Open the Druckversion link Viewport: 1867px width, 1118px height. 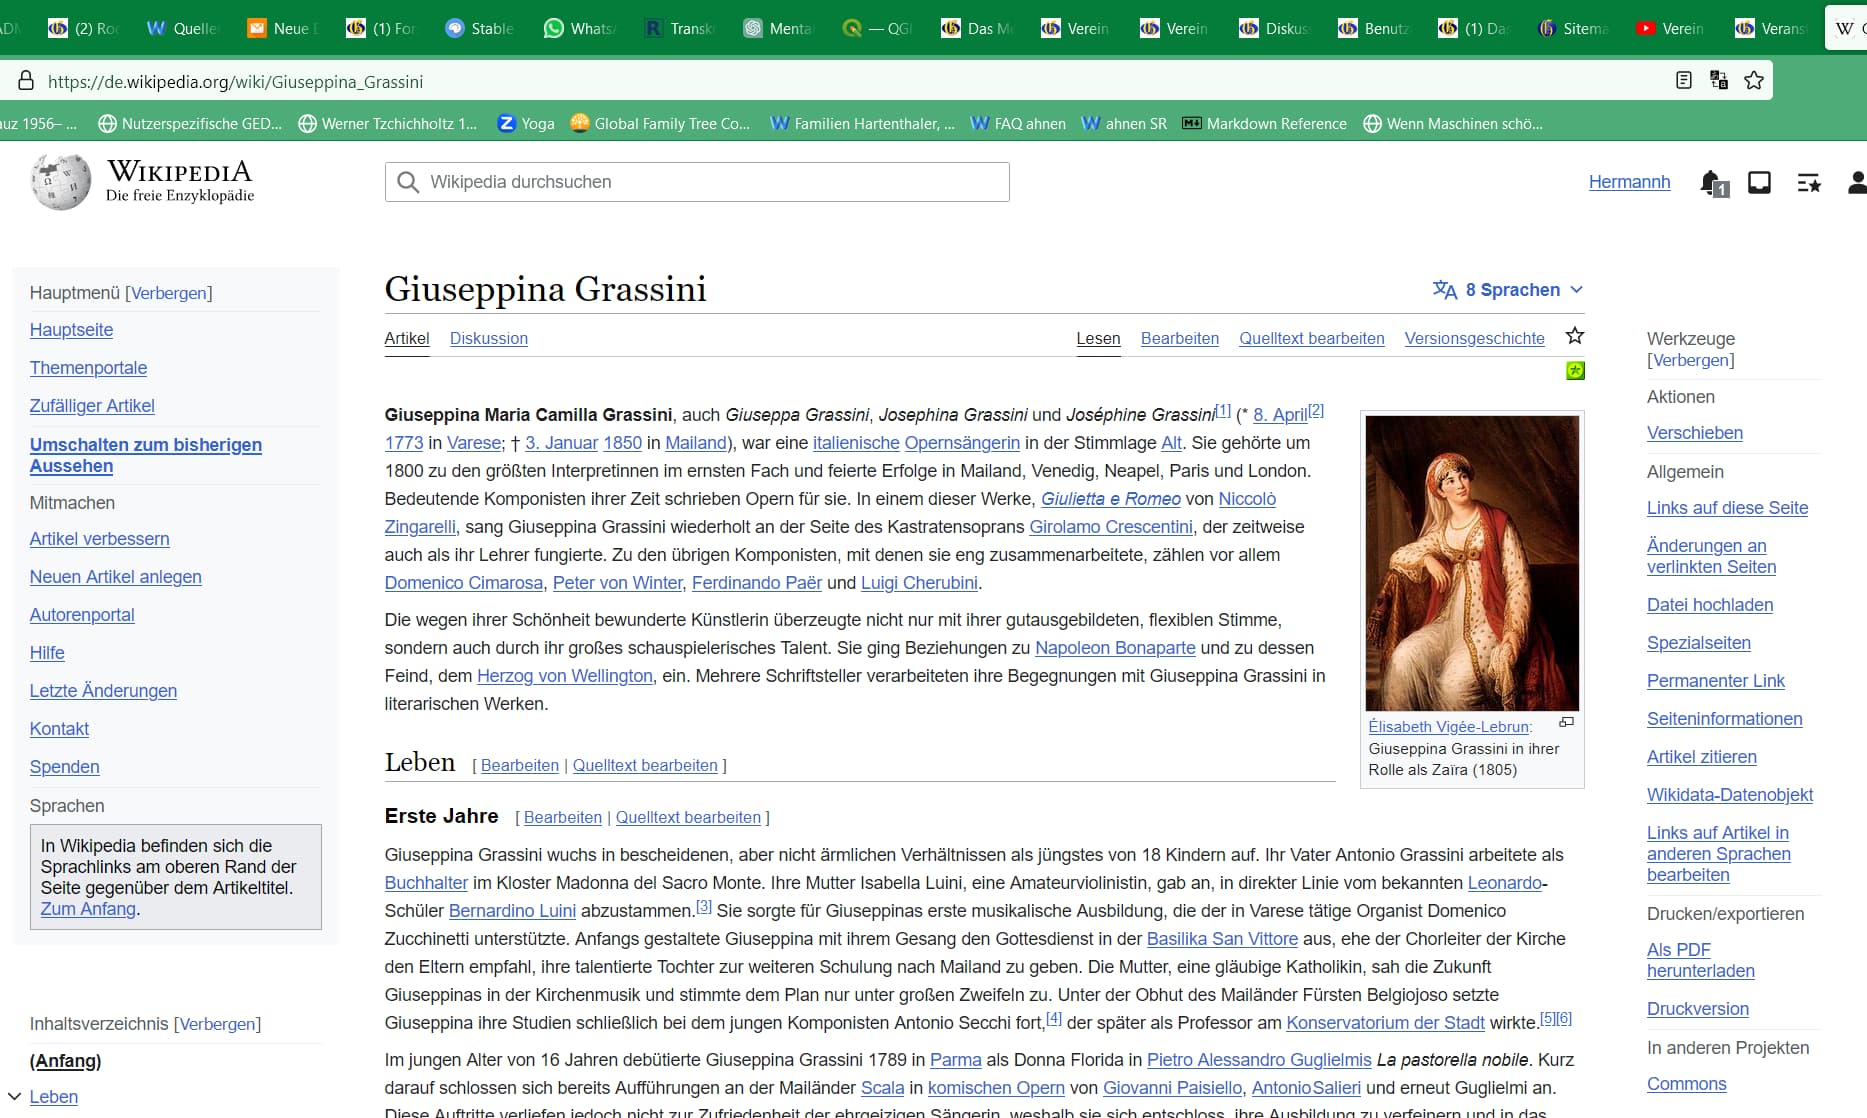tap(1697, 1009)
